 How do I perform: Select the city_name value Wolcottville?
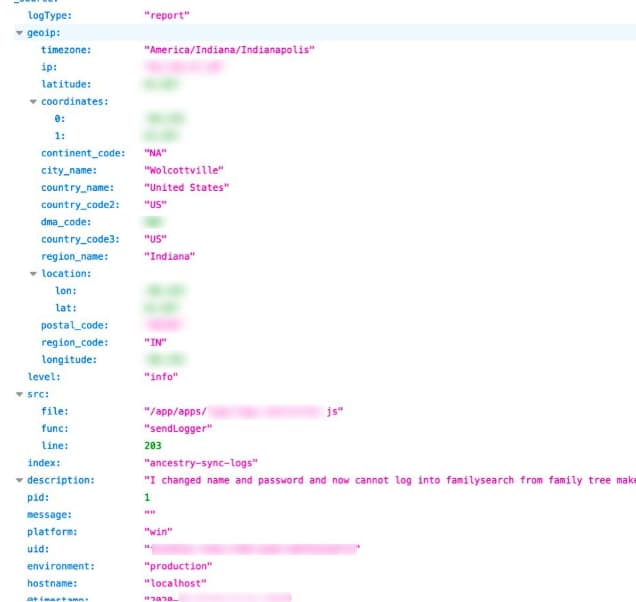[184, 170]
